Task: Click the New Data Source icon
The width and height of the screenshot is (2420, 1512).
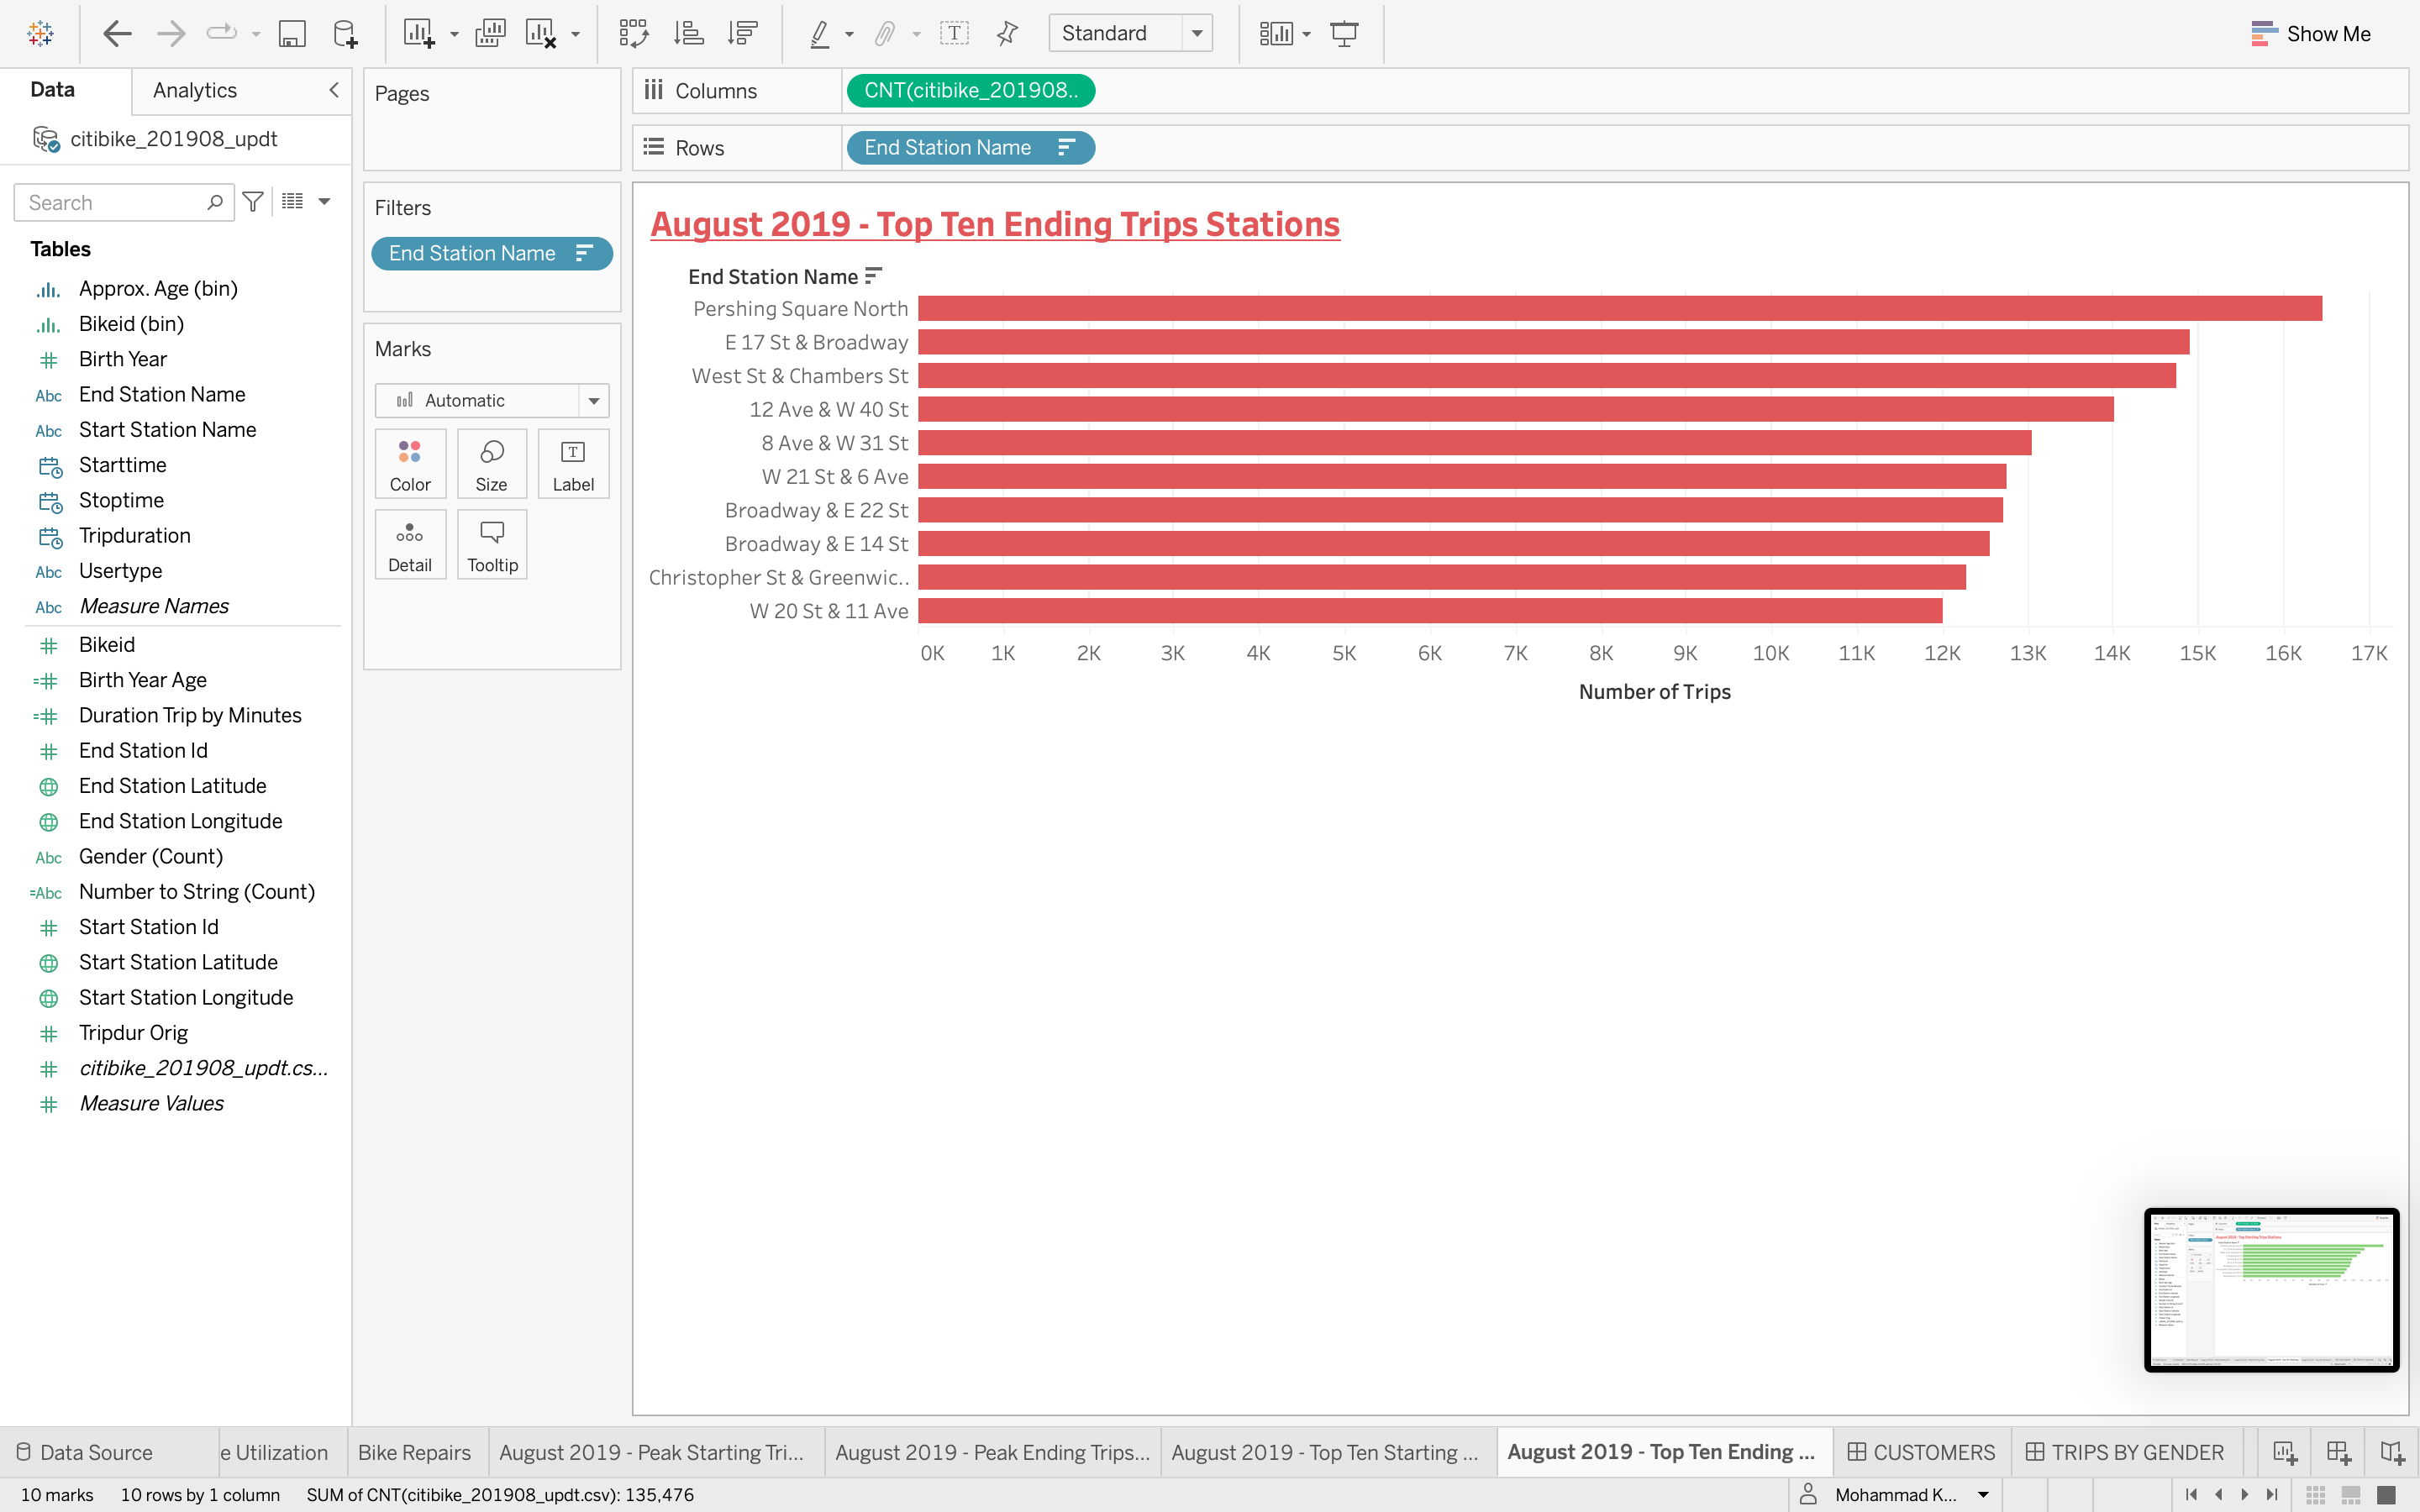Action: point(345,33)
